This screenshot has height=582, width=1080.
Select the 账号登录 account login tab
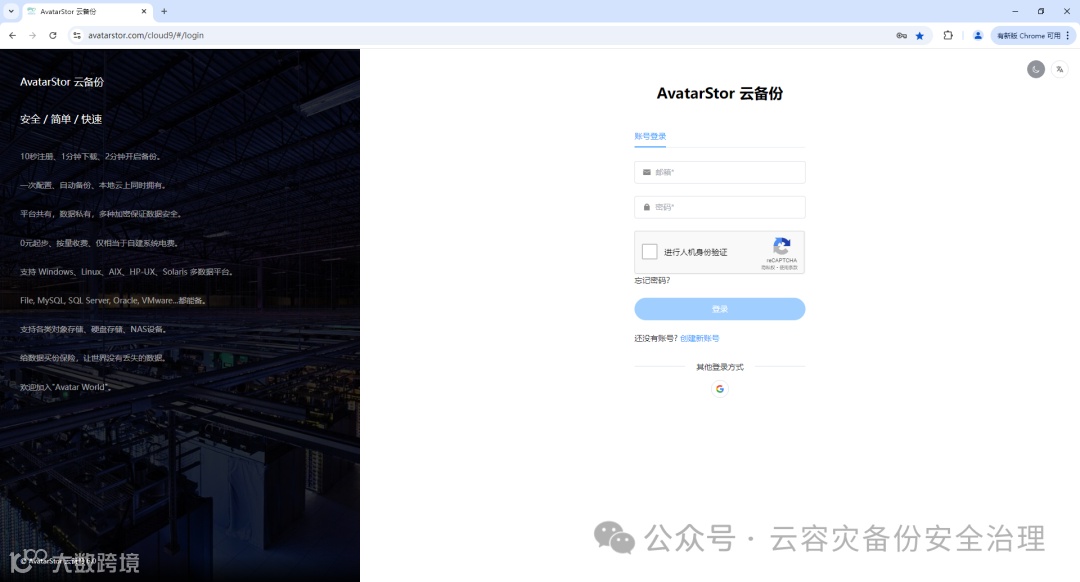tap(650, 136)
